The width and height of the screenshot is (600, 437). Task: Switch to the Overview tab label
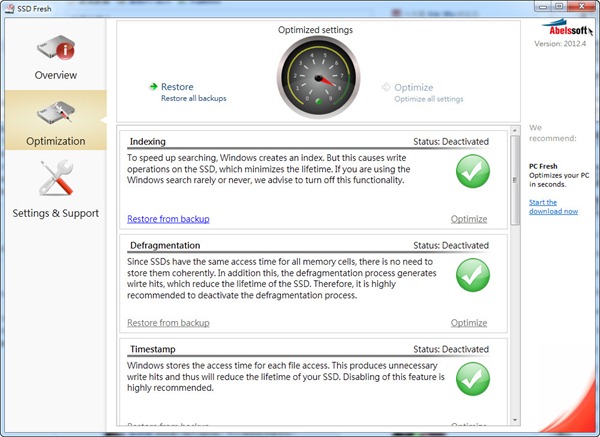point(56,75)
